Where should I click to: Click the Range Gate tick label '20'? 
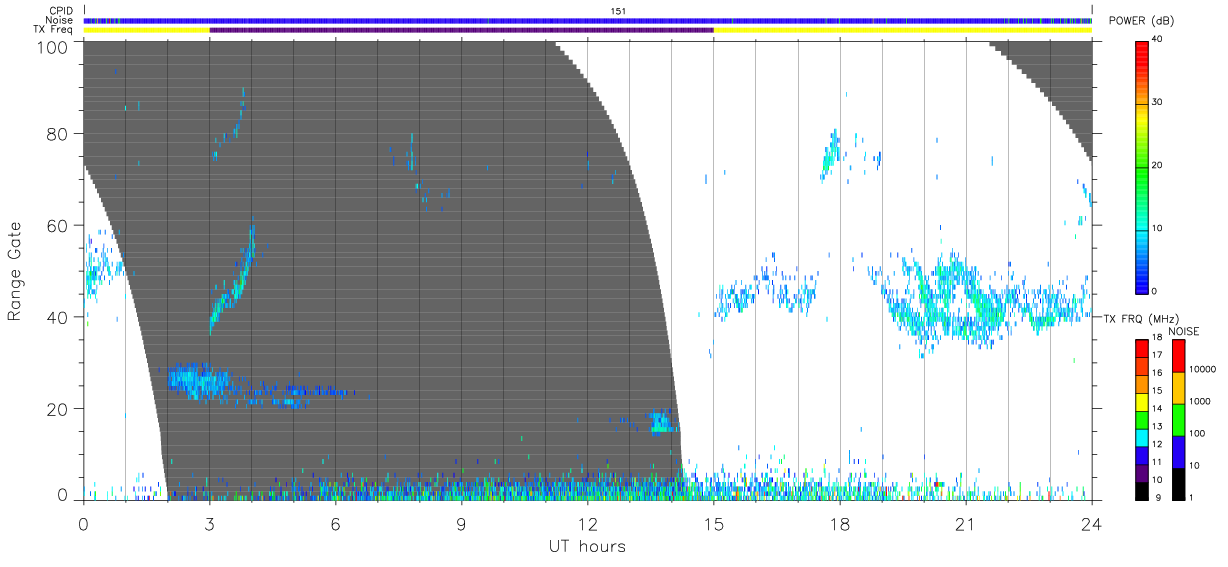(x=58, y=410)
